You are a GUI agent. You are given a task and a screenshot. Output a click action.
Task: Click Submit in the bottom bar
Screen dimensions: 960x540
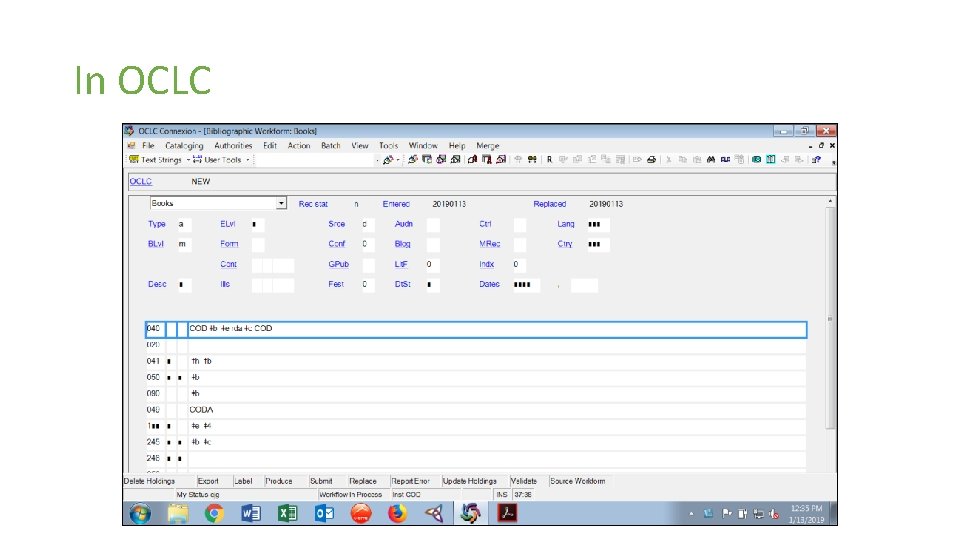coord(321,481)
